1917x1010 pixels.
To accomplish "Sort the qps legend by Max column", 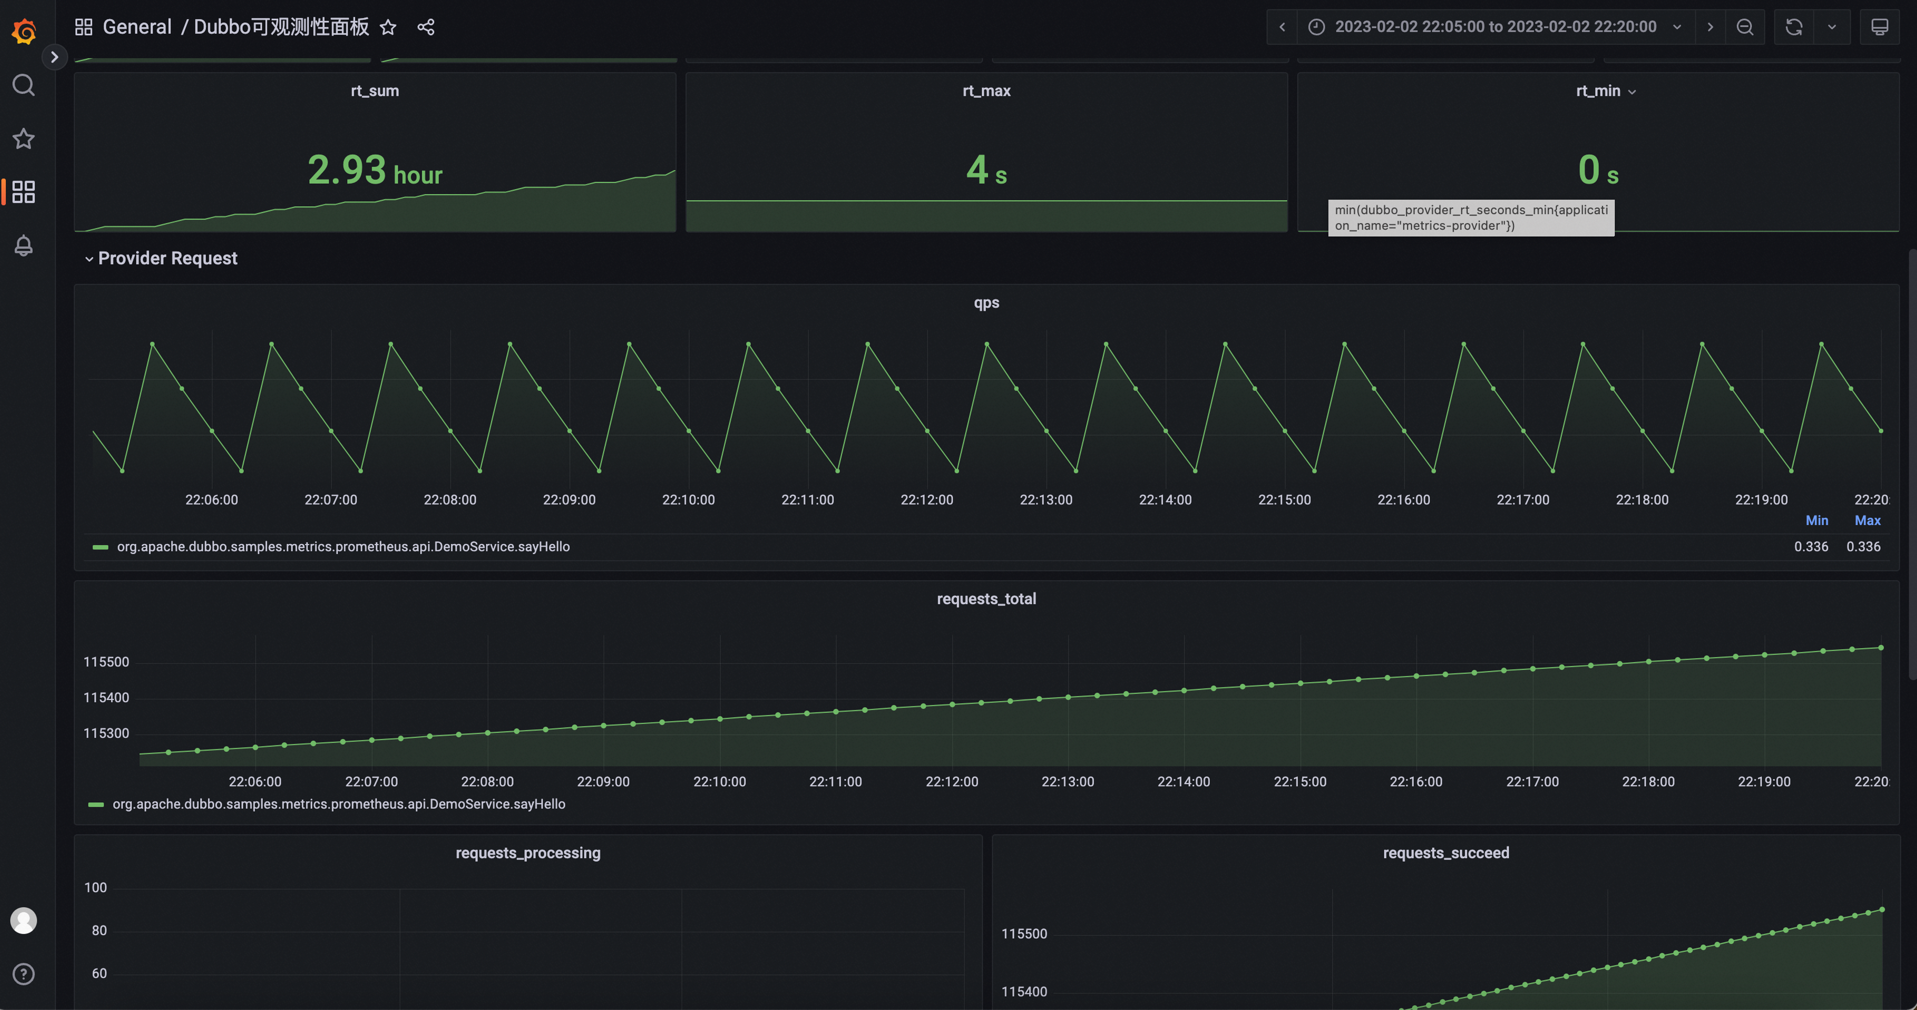I will pyautogui.click(x=1867, y=521).
